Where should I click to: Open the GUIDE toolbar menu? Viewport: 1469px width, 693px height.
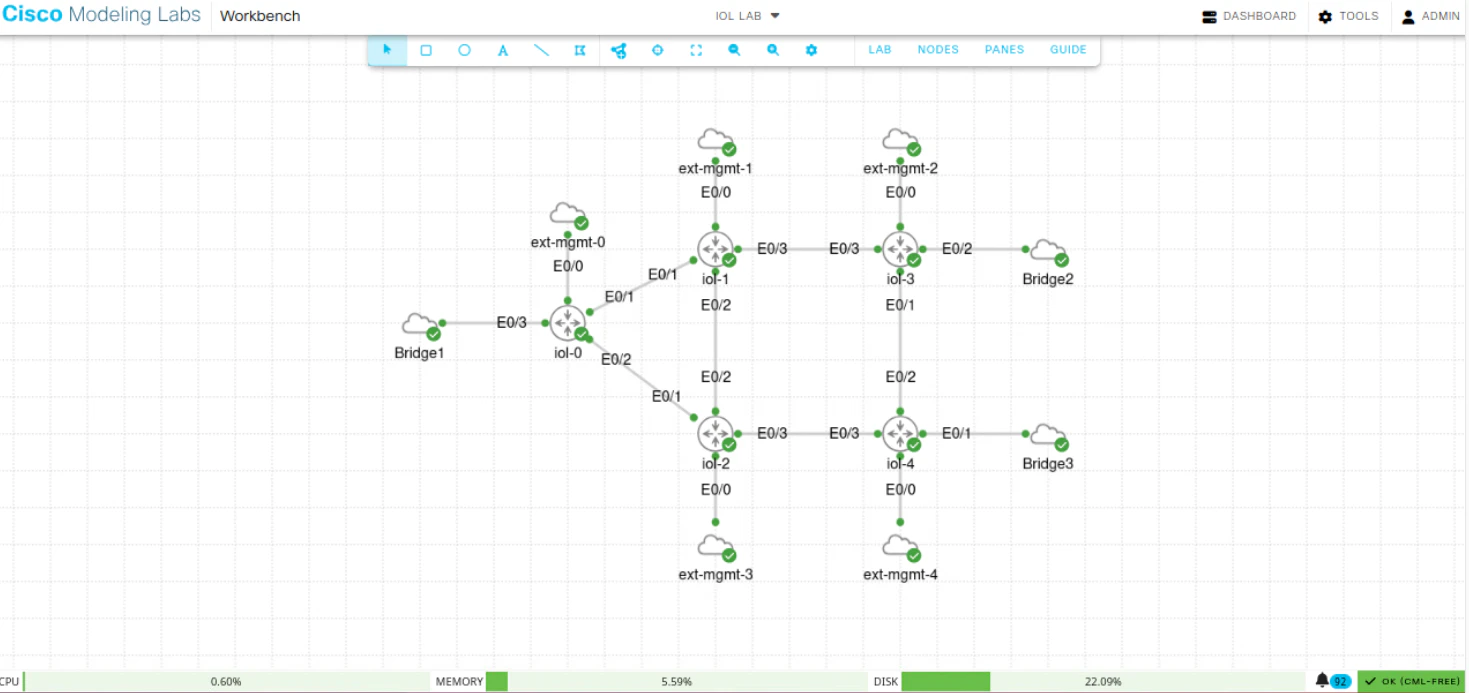1068,50
